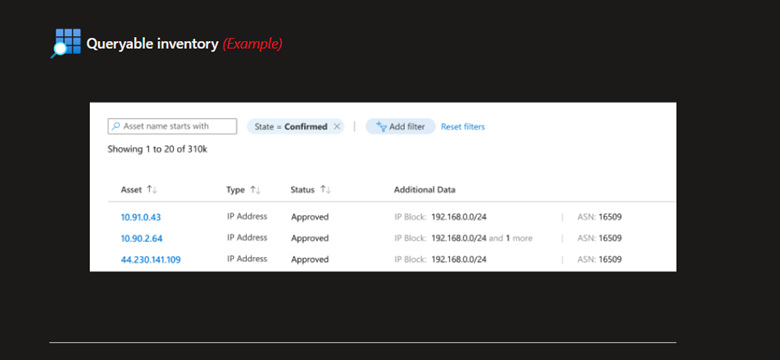Image resolution: width=780 pixels, height=360 pixels.
Task: Click the Queryable inventory grid magnifier icon
Action: (66, 43)
